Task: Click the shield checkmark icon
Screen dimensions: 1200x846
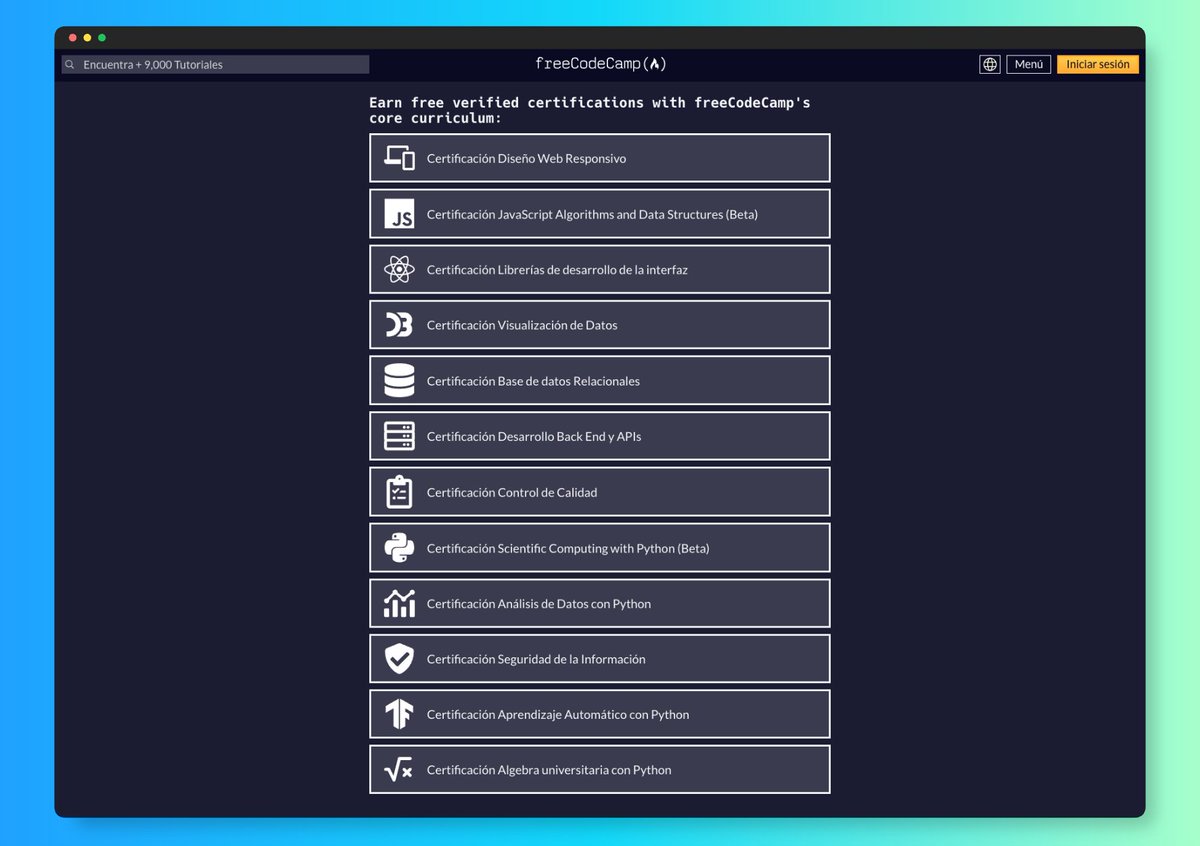Action: pos(399,659)
